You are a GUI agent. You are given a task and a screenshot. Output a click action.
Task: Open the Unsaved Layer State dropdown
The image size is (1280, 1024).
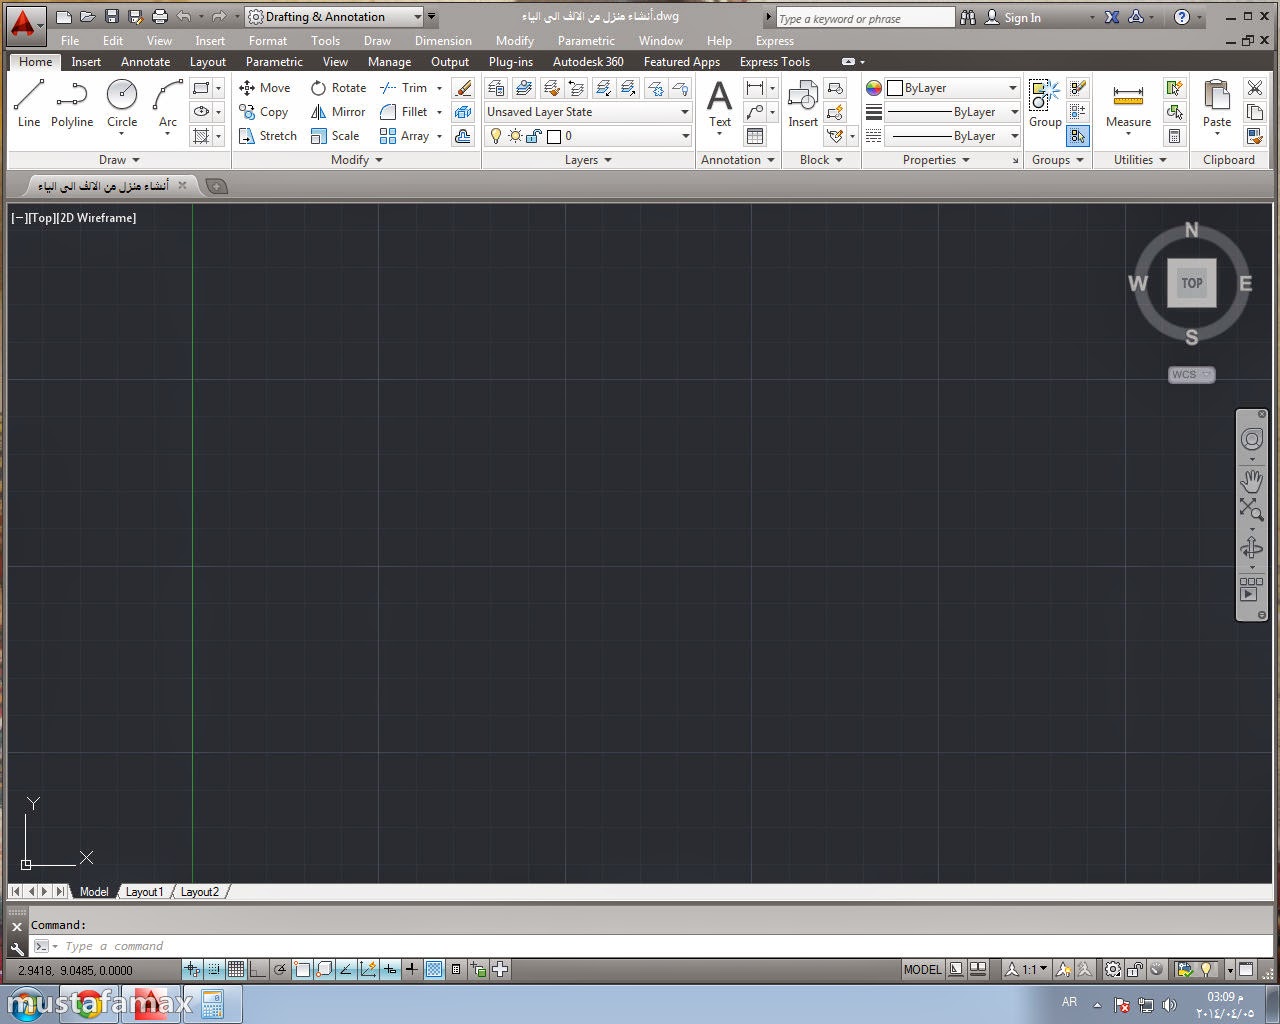tap(588, 112)
